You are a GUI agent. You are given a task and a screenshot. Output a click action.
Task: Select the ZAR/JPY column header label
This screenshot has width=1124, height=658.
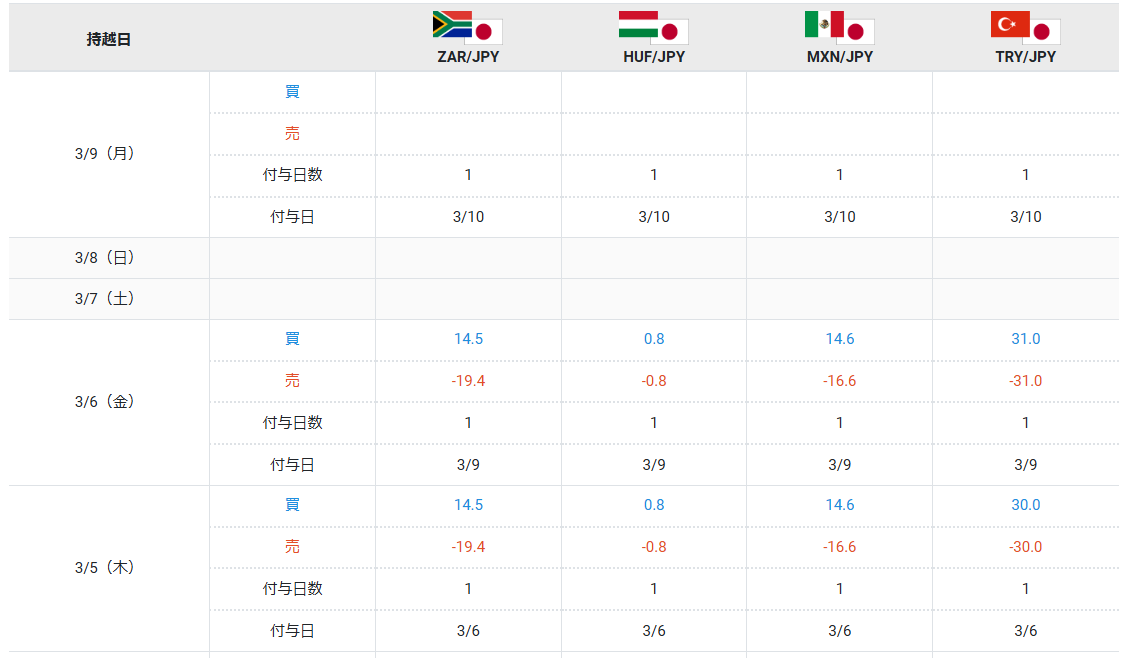(468, 57)
